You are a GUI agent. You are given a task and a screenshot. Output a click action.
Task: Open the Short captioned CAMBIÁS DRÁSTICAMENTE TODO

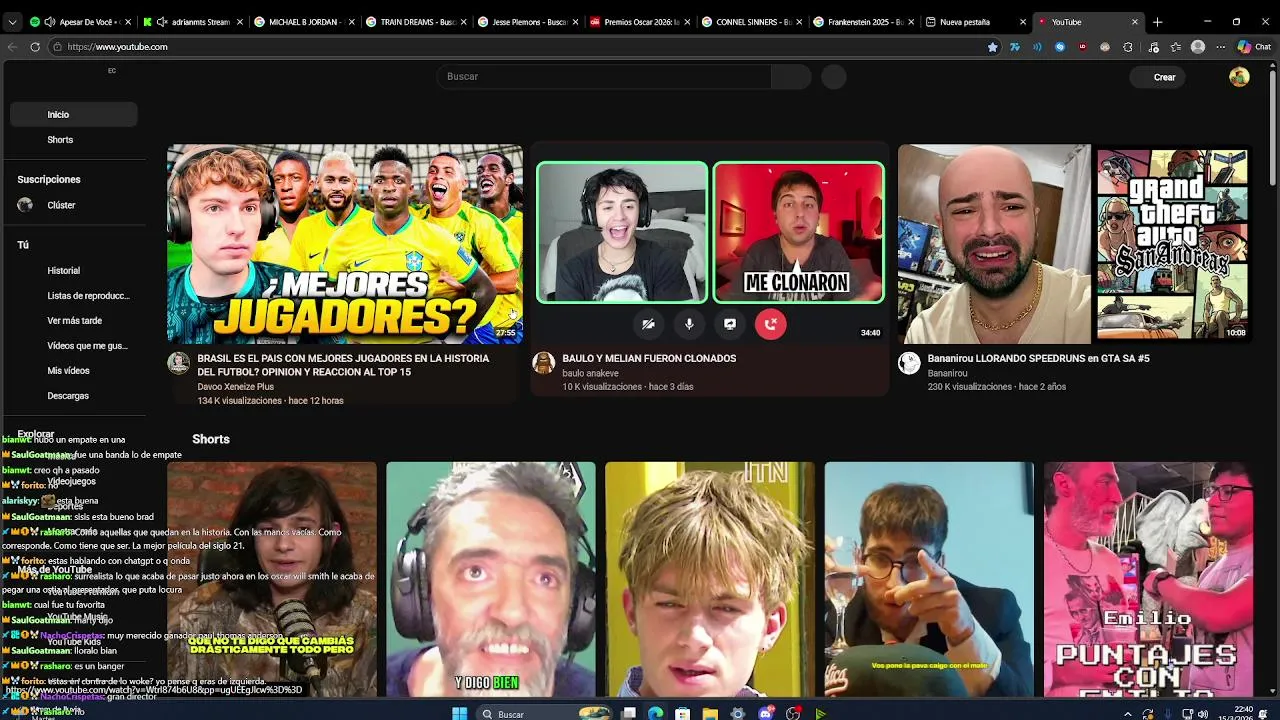click(x=272, y=580)
